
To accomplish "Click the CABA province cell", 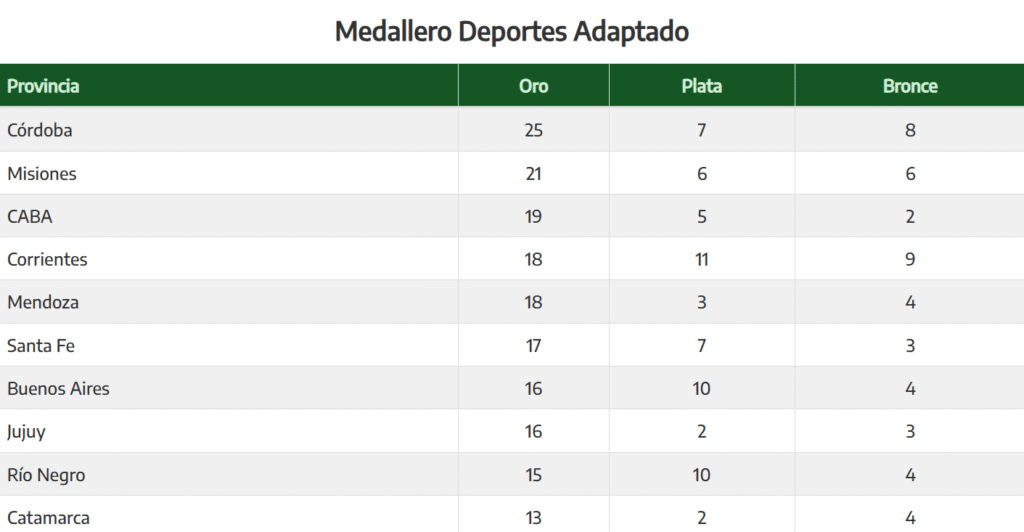I will [30, 217].
